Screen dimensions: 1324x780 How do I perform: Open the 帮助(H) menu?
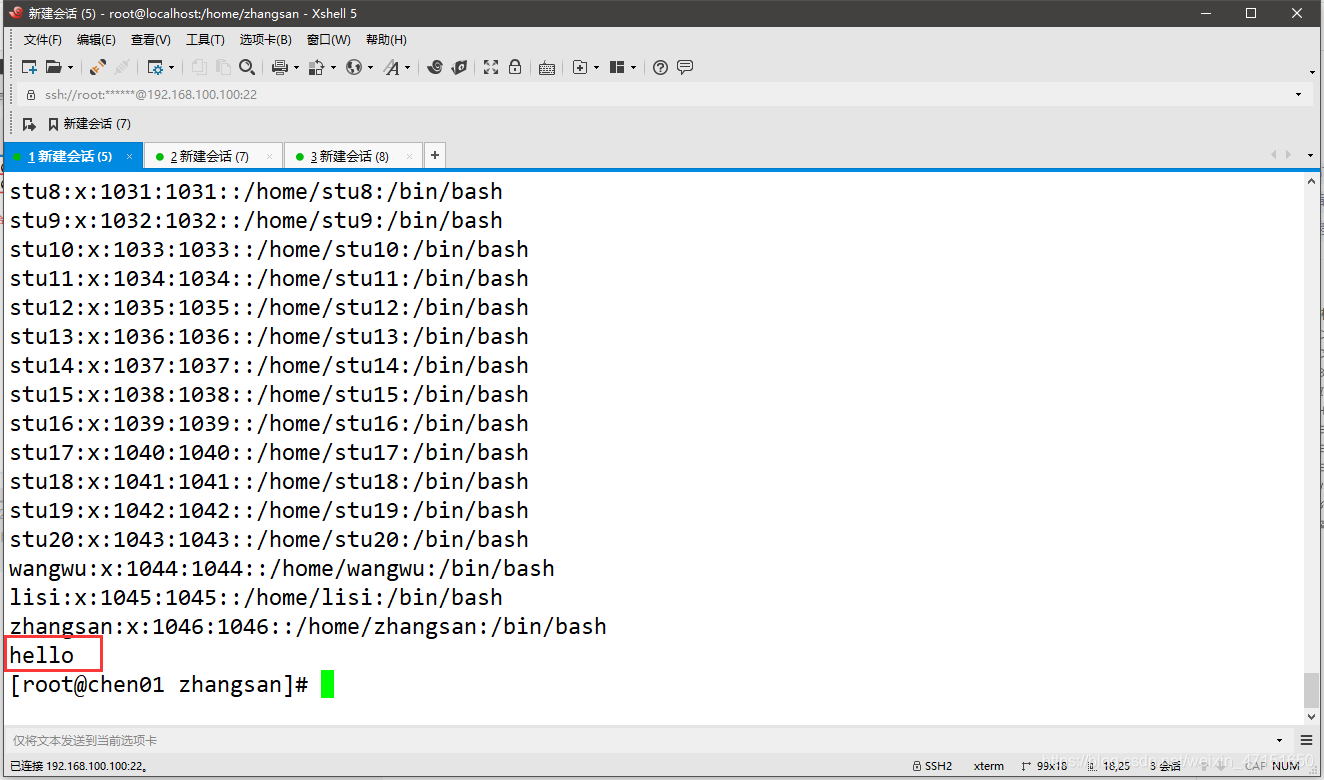click(x=386, y=40)
